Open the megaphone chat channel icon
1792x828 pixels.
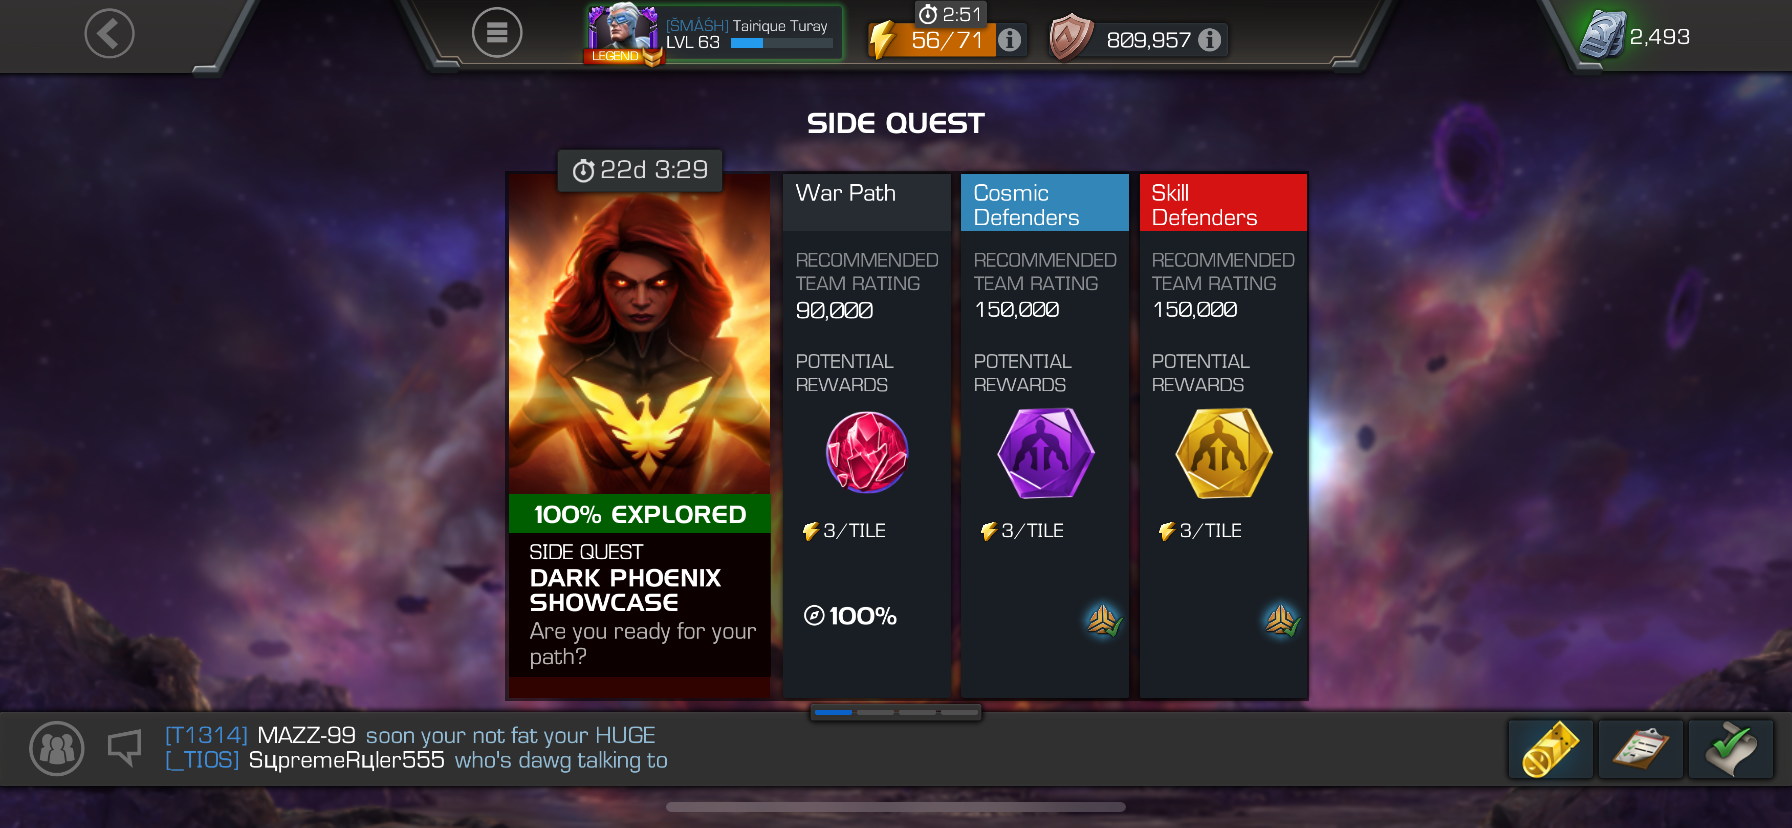click(125, 747)
